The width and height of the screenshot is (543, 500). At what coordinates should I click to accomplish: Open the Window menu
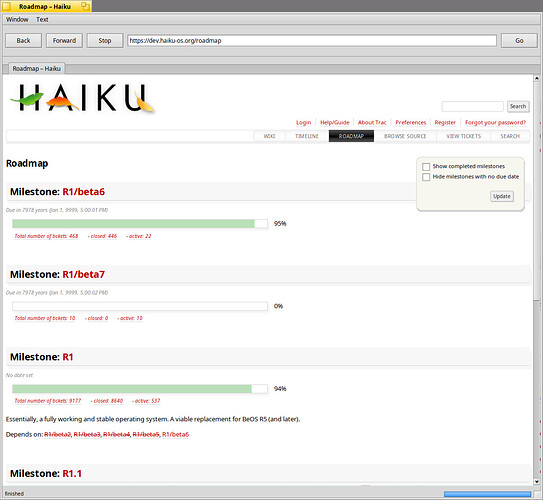point(17,19)
